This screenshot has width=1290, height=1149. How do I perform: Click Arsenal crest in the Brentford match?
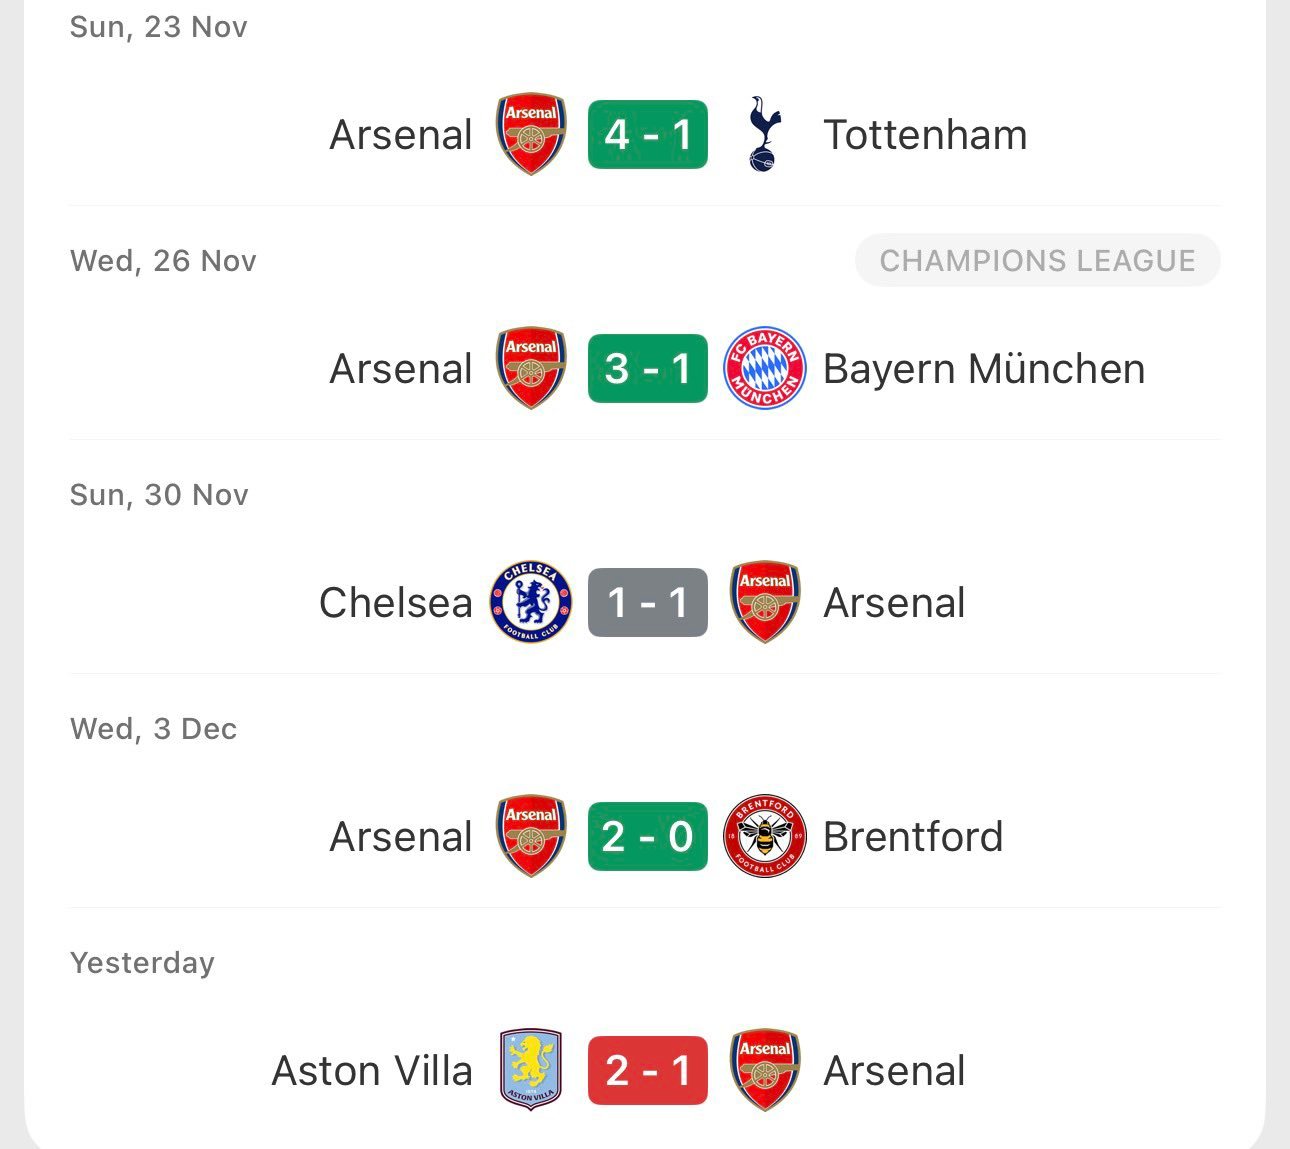[531, 836]
